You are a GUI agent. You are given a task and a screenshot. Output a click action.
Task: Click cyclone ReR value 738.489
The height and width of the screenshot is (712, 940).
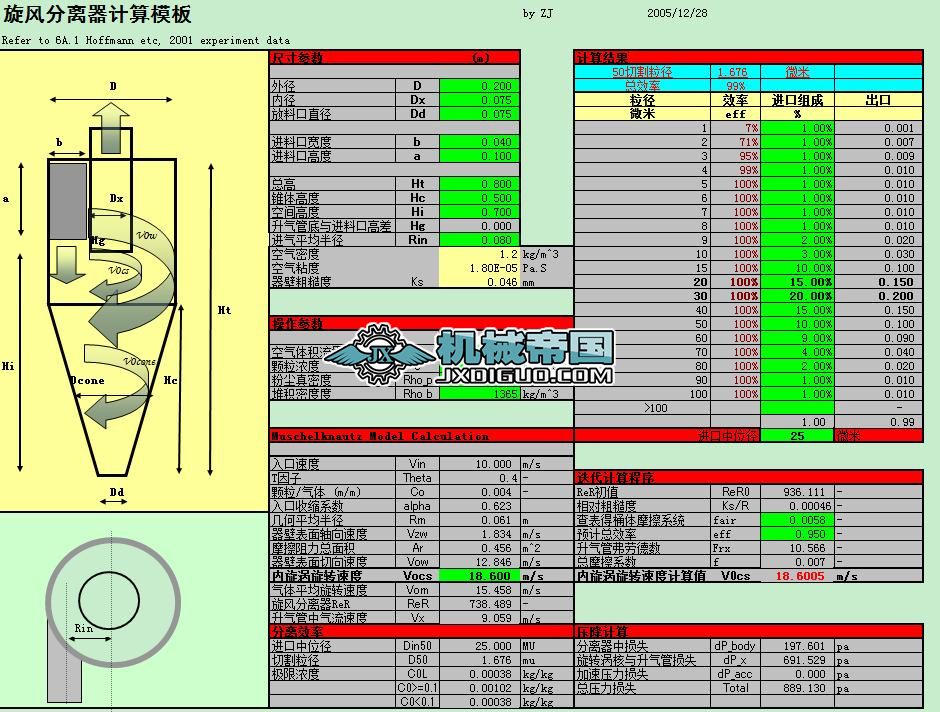coord(479,604)
